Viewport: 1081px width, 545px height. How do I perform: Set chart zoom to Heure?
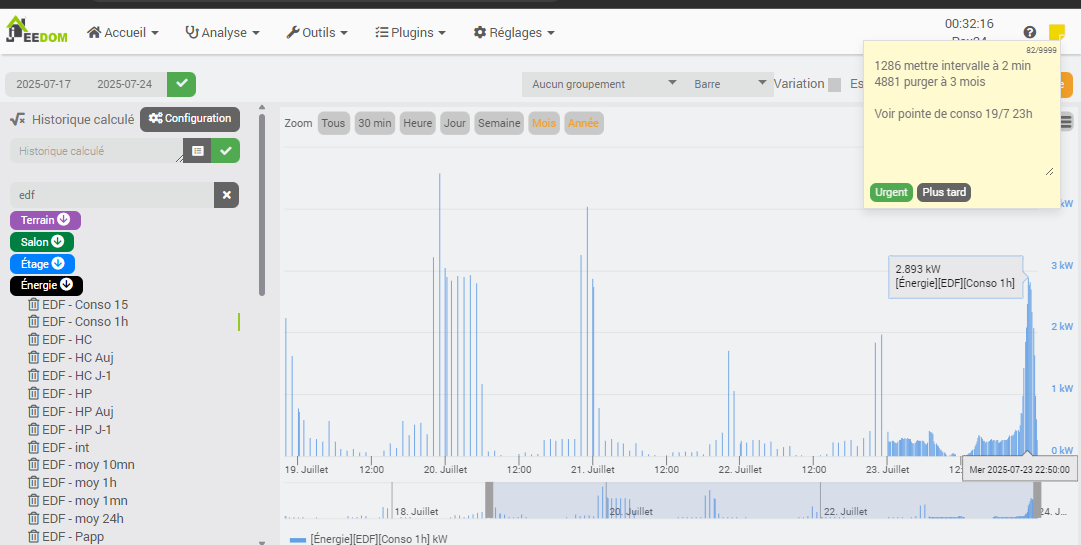[417, 123]
